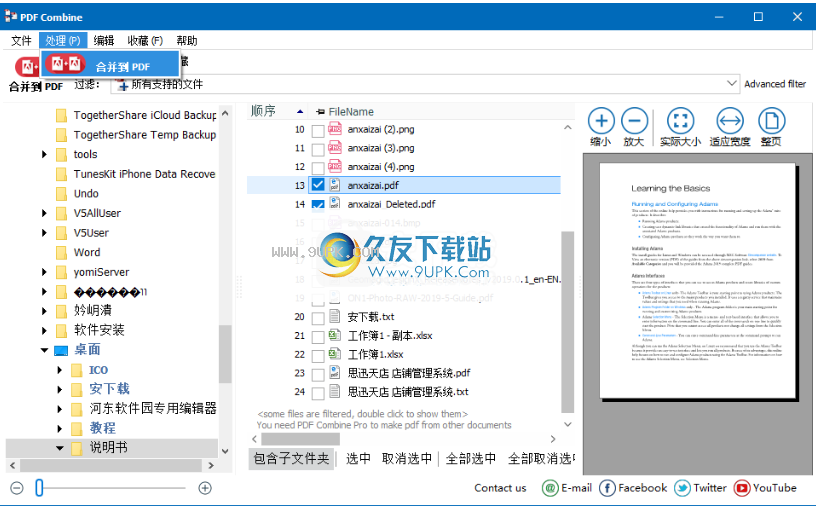Click the PDF icon of 思迅天店 店铺管理系统.pdf
Image resolution: width=816 pixels, height=510 pixels.
335,373
